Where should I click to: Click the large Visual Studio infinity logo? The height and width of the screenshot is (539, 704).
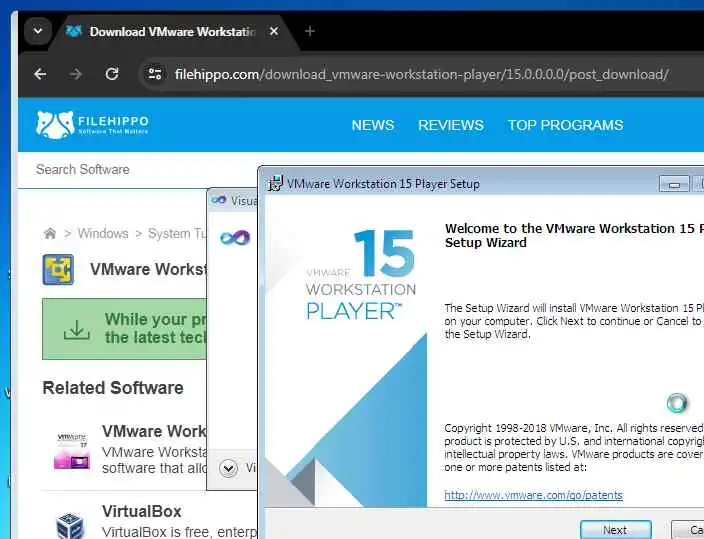tap(235, 238)
